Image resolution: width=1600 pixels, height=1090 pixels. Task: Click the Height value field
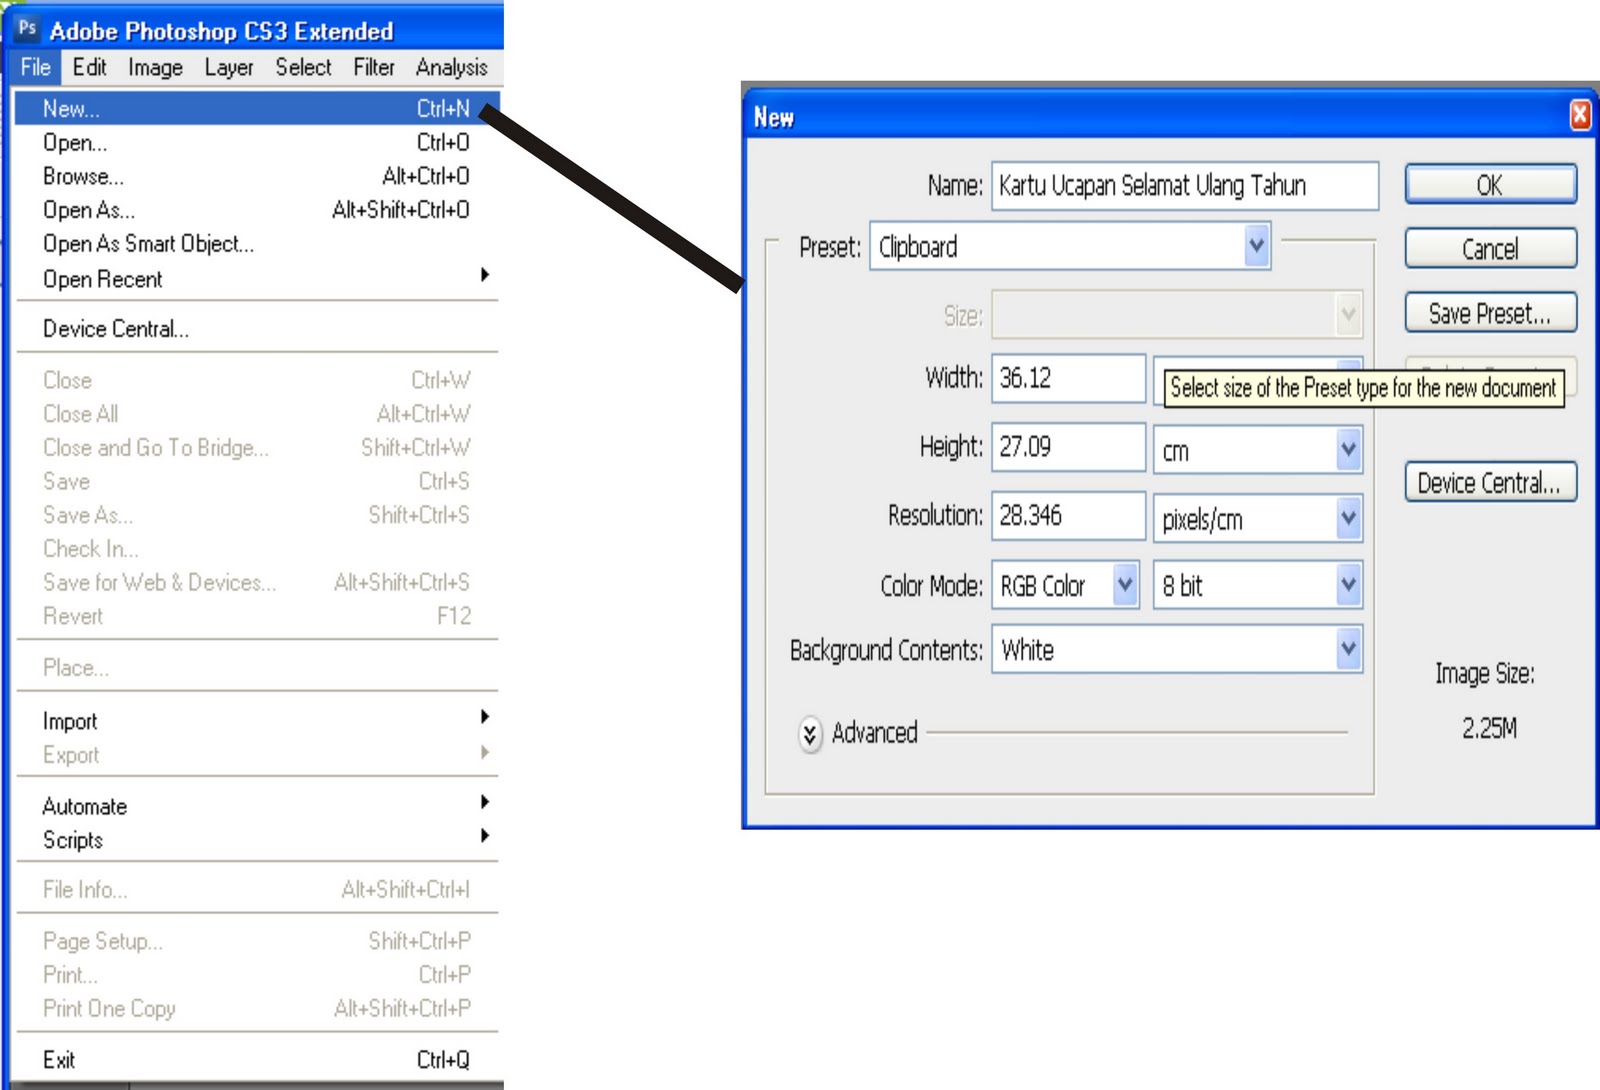click(1068, 446)
